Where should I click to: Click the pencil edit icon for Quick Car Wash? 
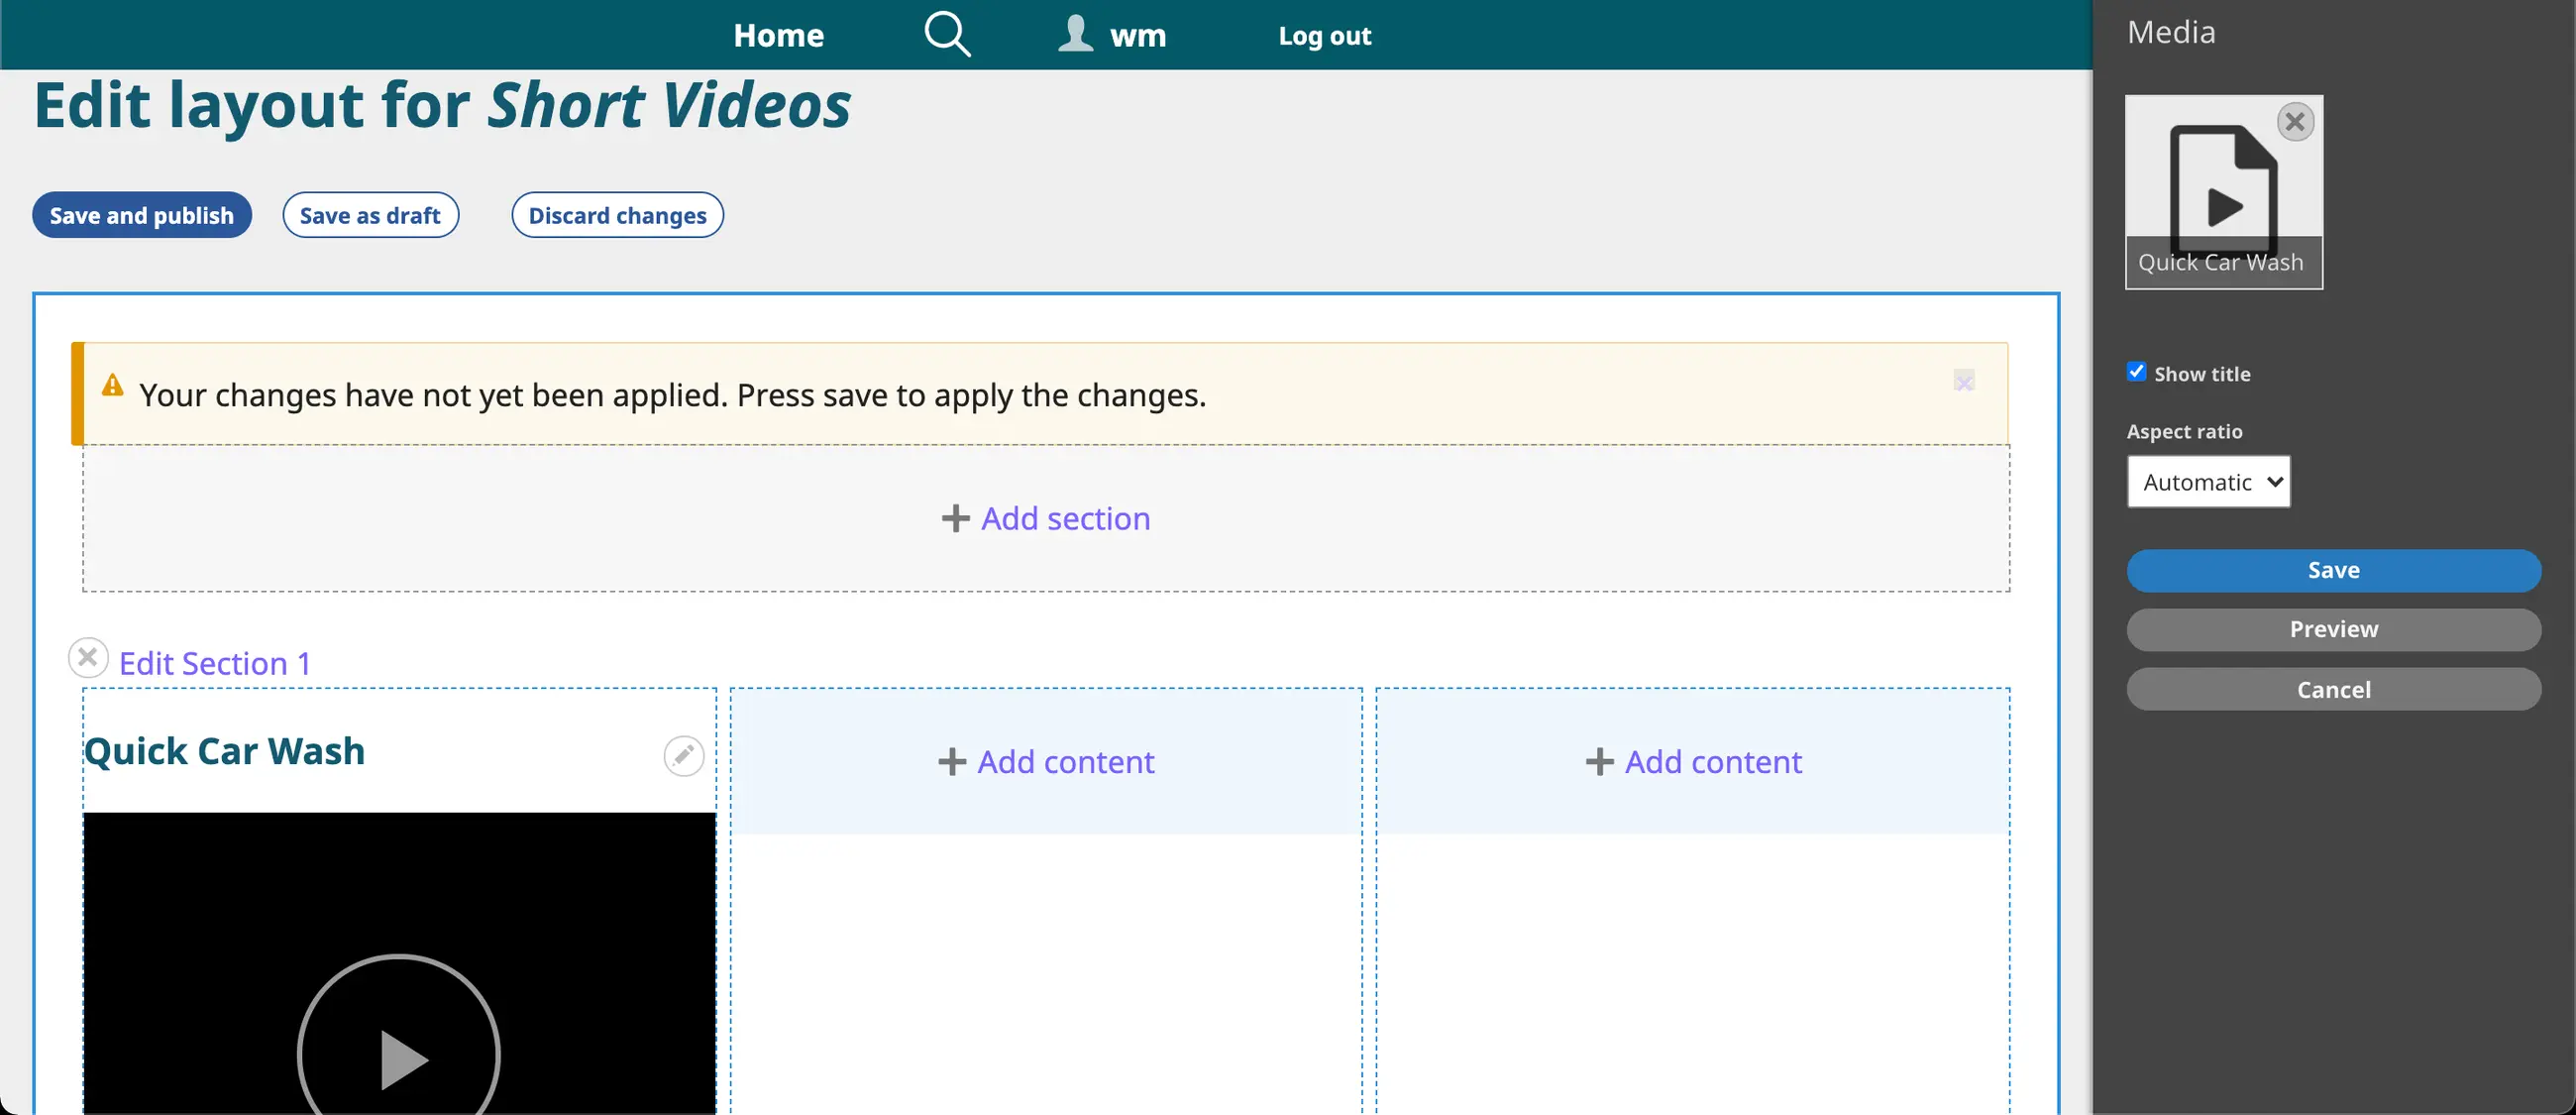click(684, 755)
